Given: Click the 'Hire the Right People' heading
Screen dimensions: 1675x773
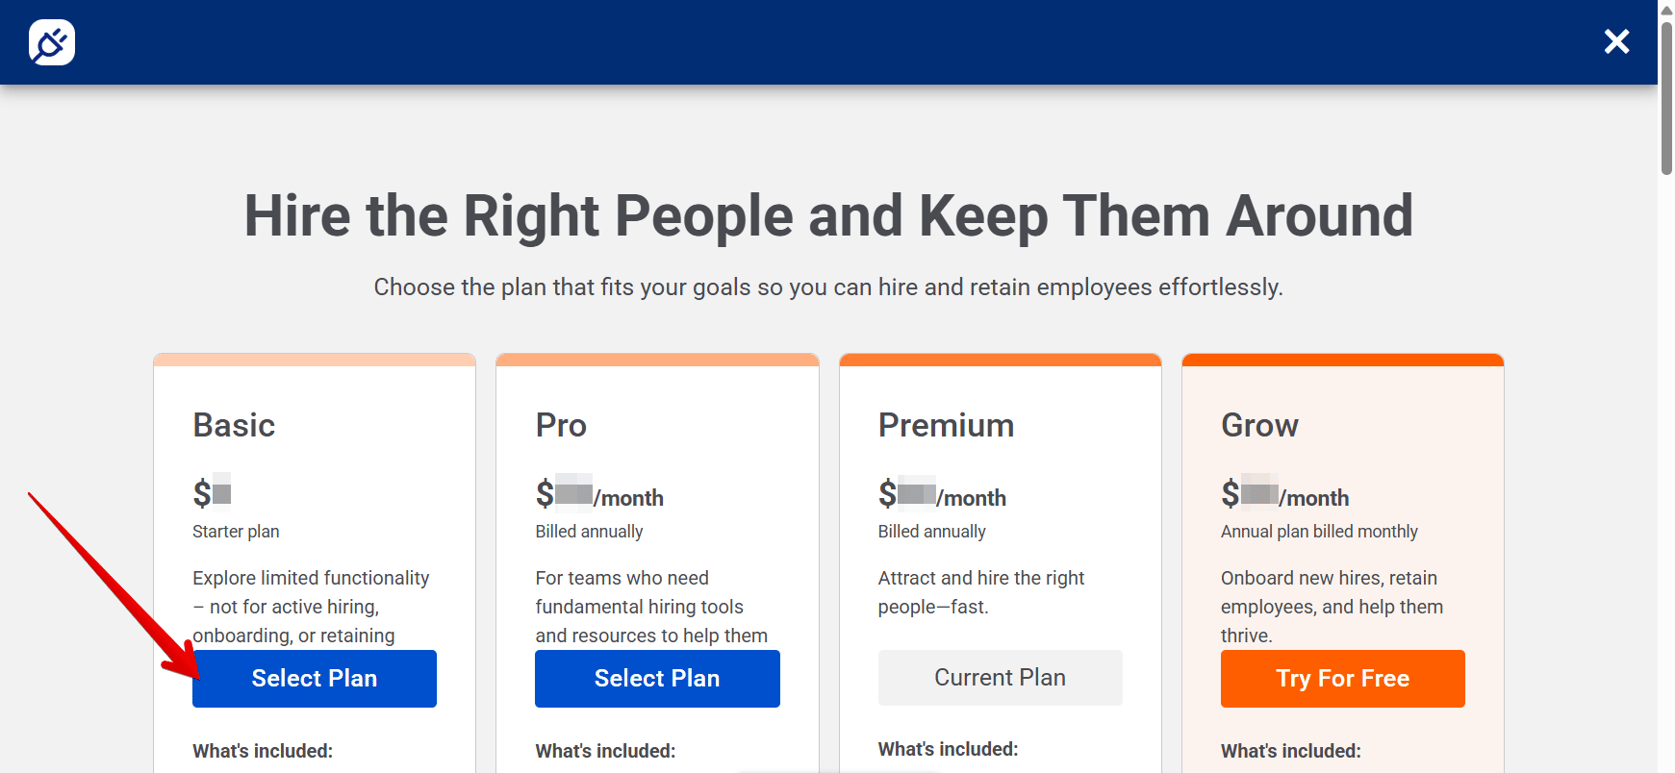Looking at the screenshot, I should pyautogui.click(x=828, y=214).
